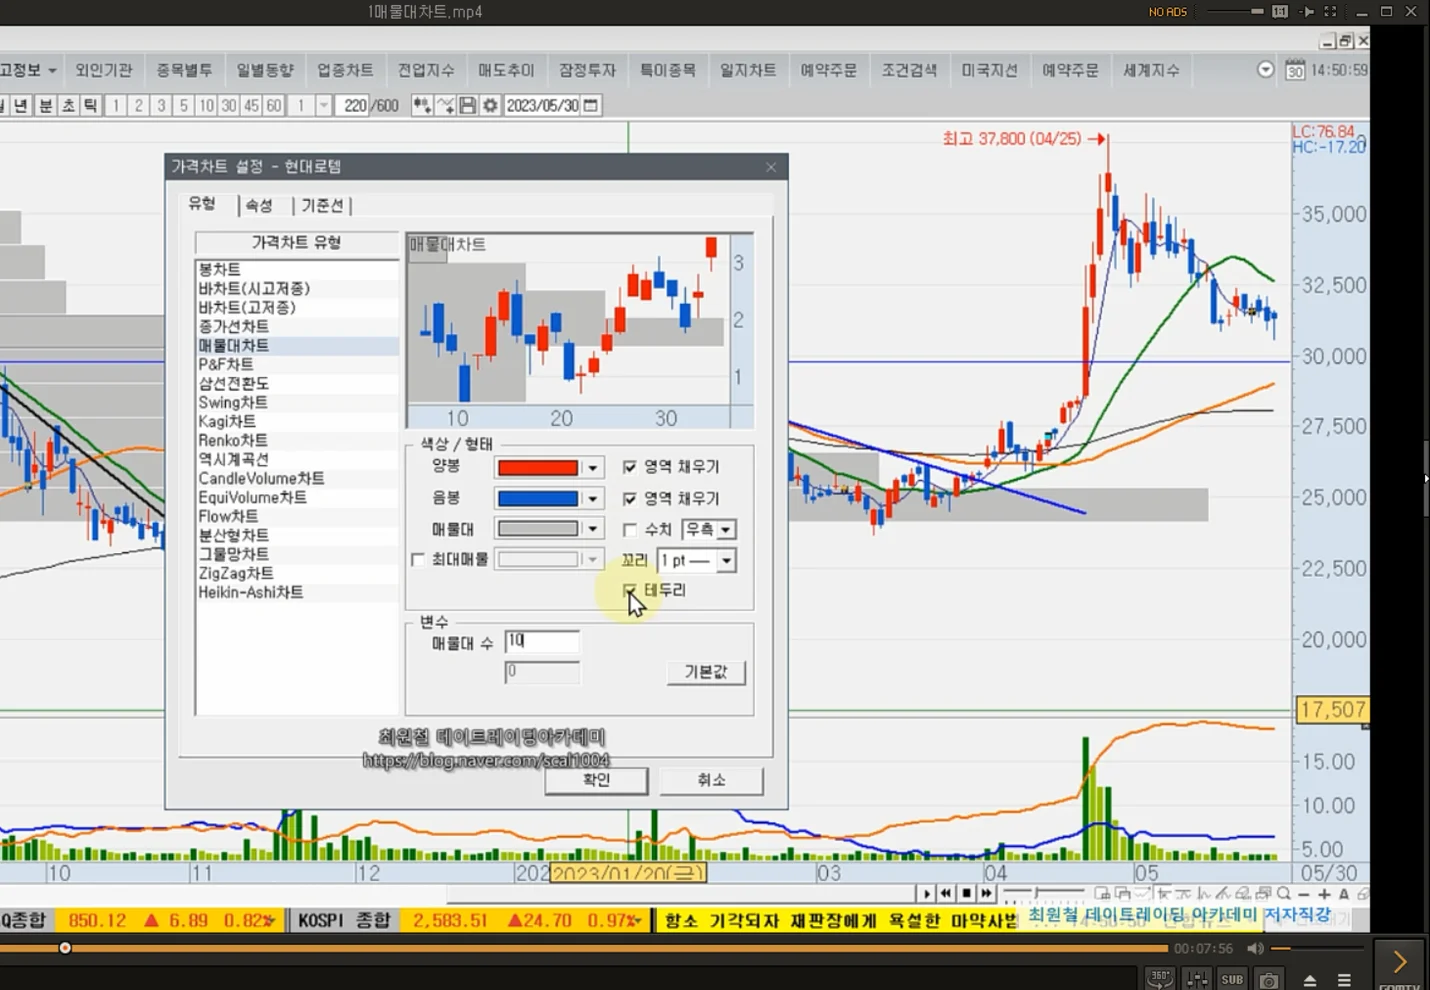Open the custom interval dropdown after 60

pos(324,105)
